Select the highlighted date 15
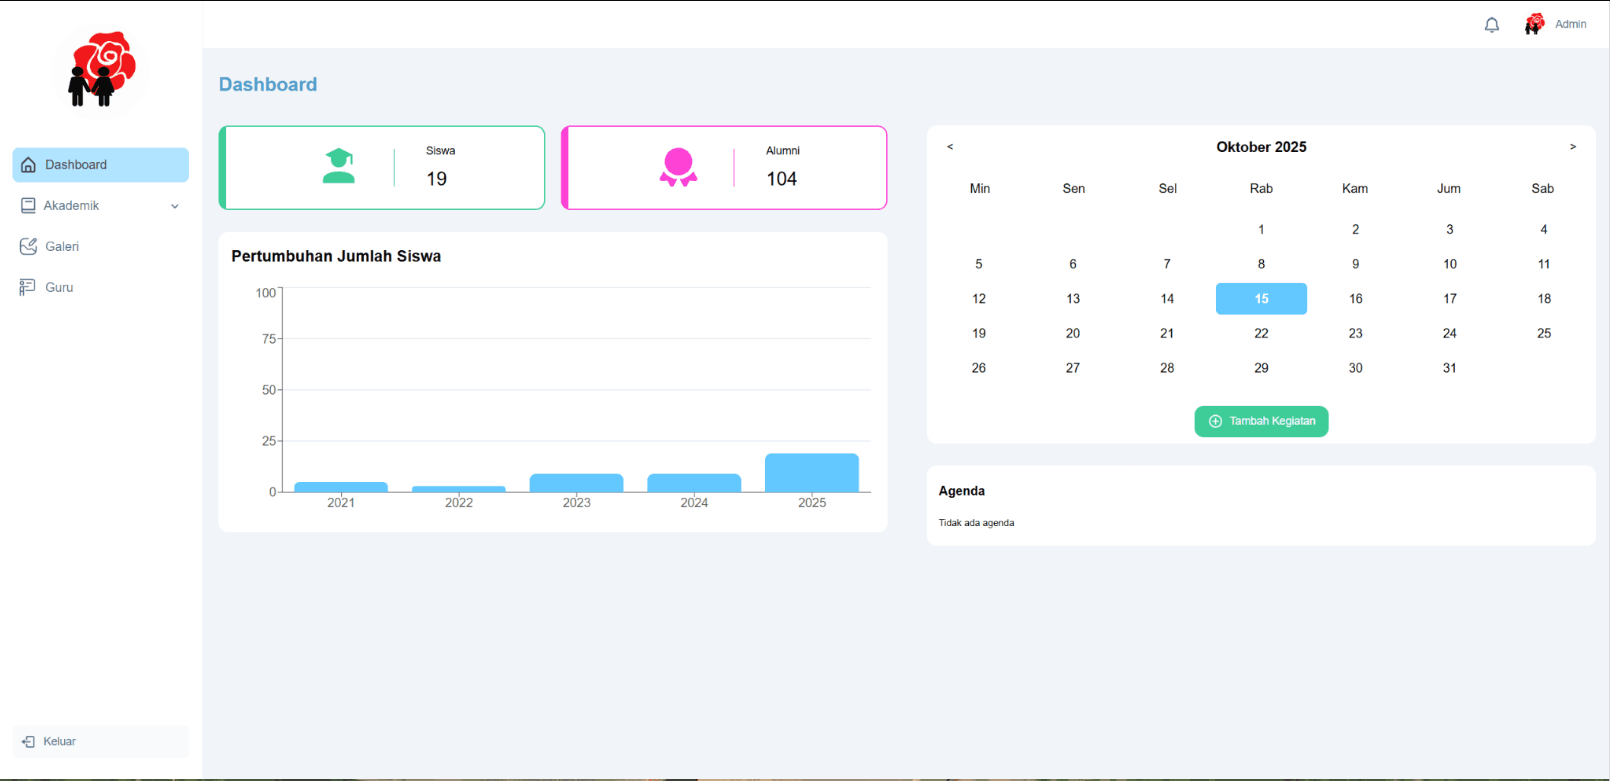 (x=1261, y=299)
